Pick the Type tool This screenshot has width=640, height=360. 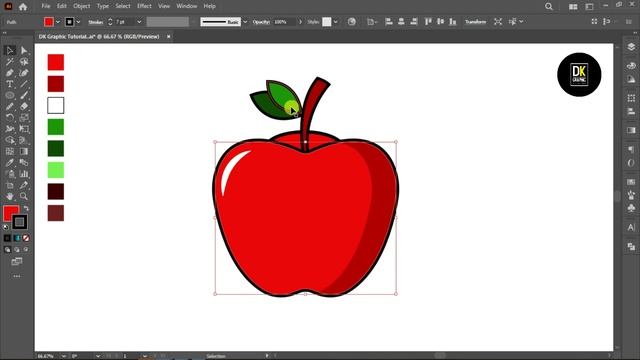(x=10, y=84)
